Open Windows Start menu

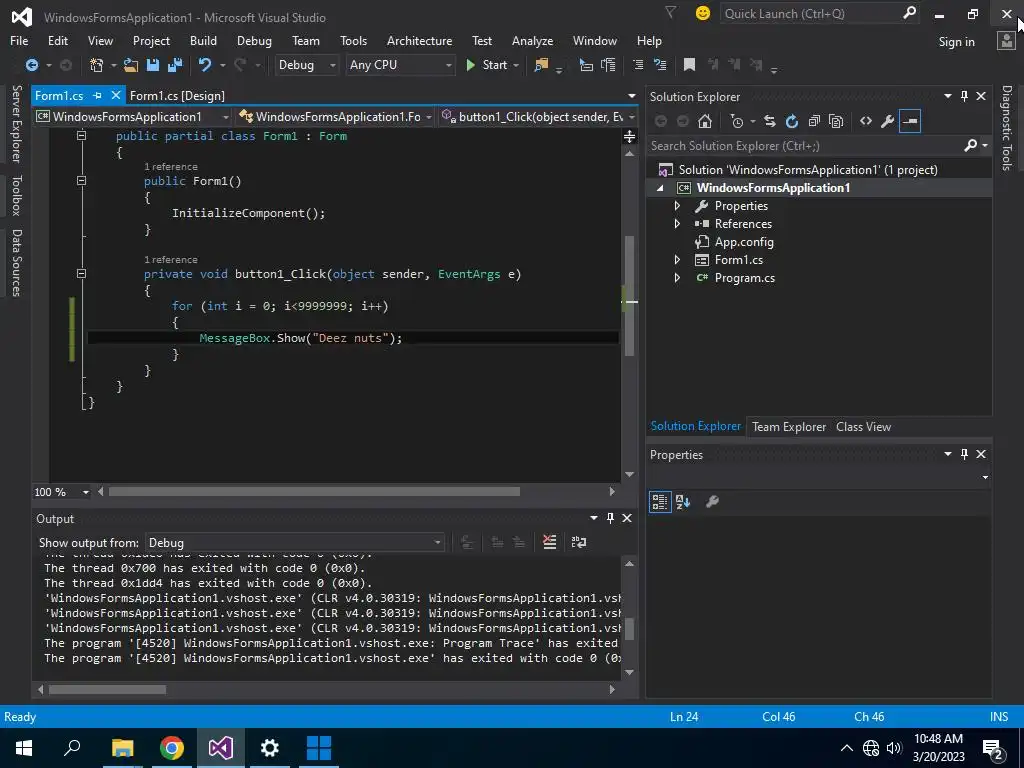pyautogui.click(x=24, y=748)
